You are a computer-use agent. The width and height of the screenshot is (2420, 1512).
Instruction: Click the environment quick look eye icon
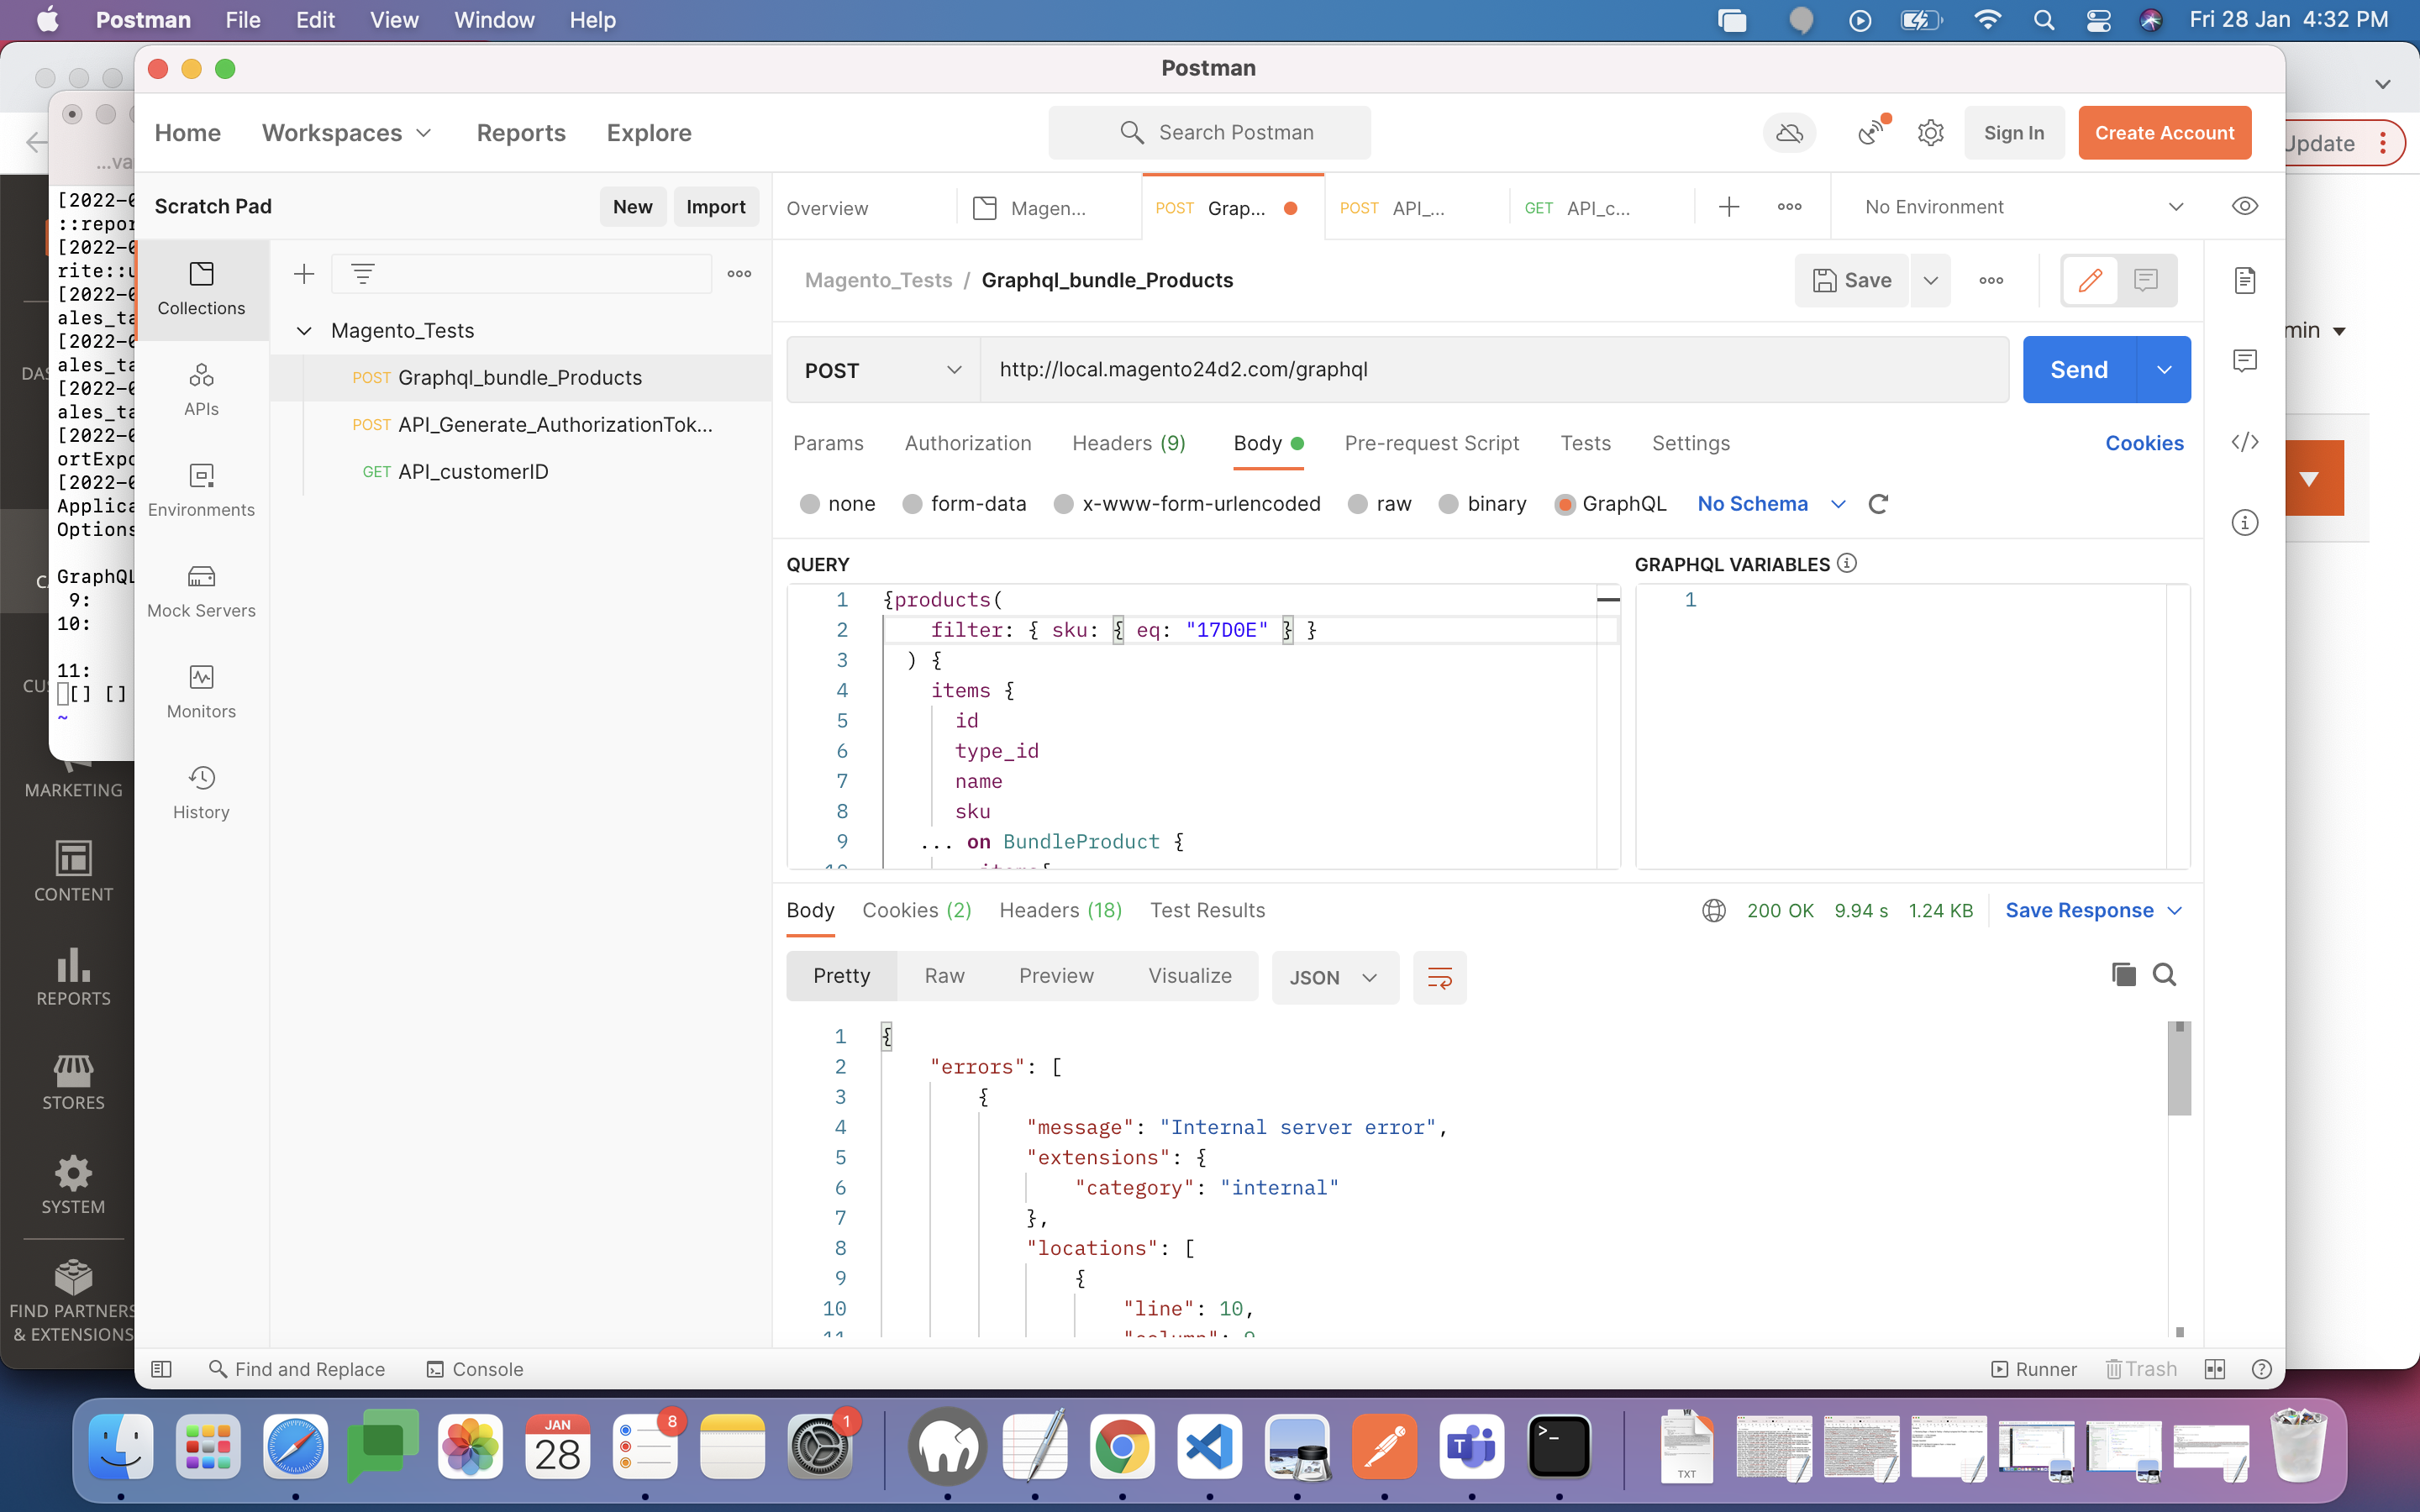click(2245, 206)
